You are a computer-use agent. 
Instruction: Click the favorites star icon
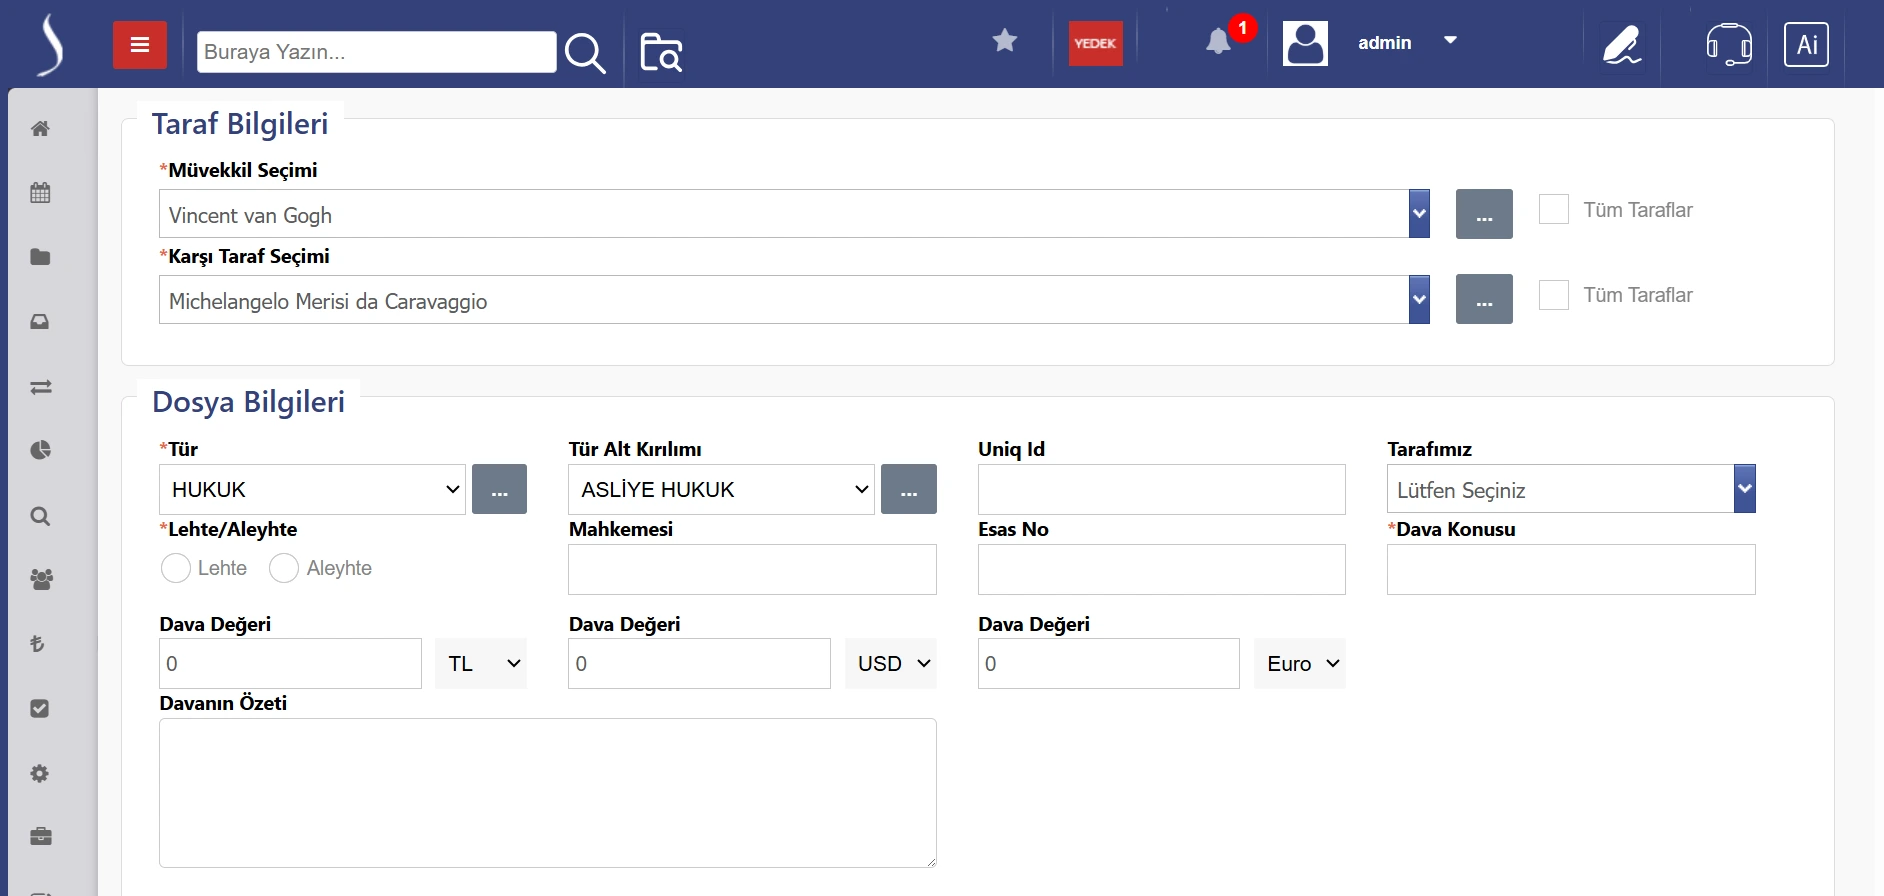click(1005, 41)
